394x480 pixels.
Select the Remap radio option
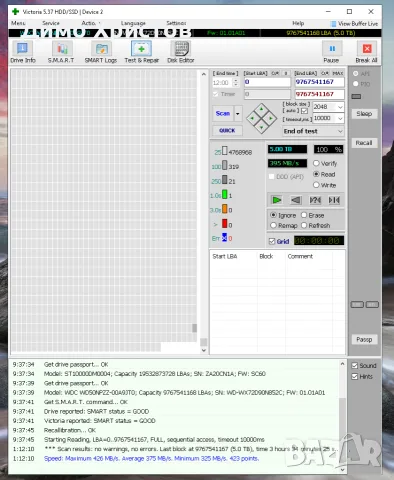point(273,225)
